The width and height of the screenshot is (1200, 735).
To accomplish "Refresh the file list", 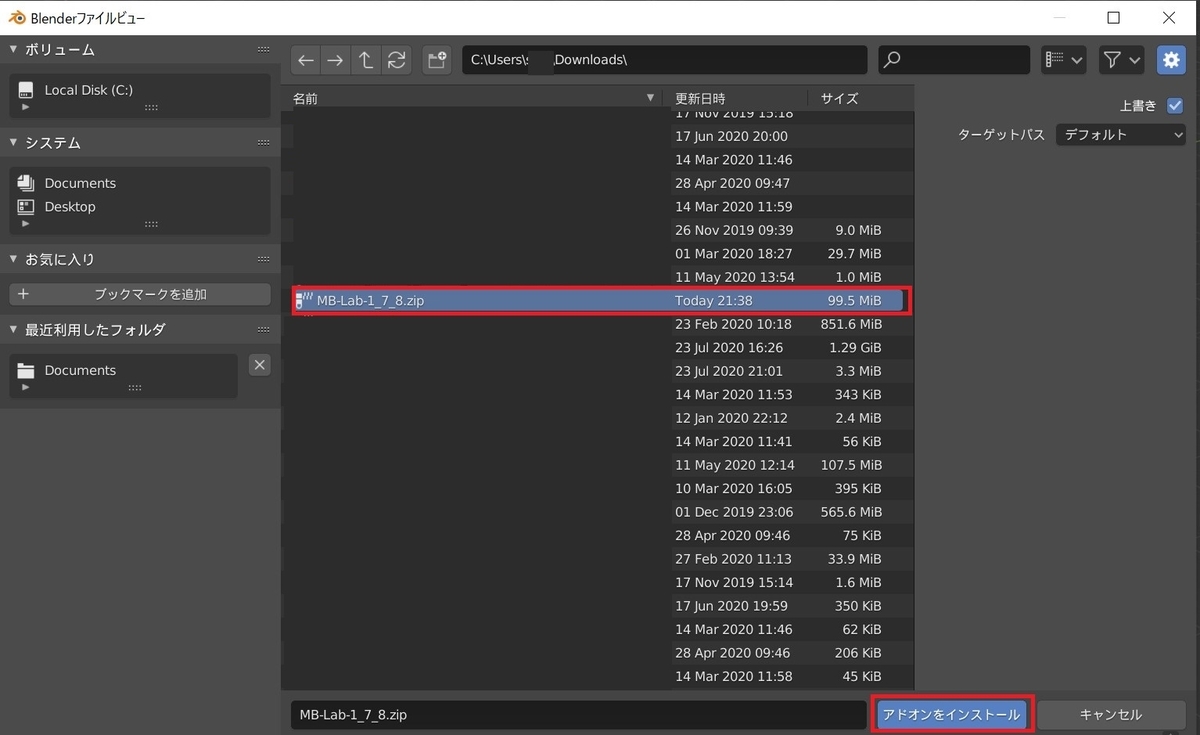I will (x=397, y=60).
